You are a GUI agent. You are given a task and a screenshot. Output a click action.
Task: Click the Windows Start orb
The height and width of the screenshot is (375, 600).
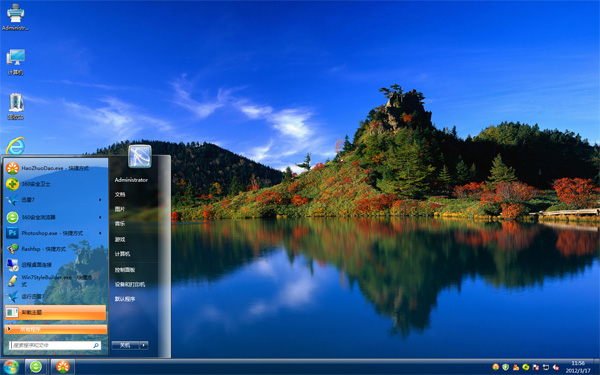[x=11, y=367]
